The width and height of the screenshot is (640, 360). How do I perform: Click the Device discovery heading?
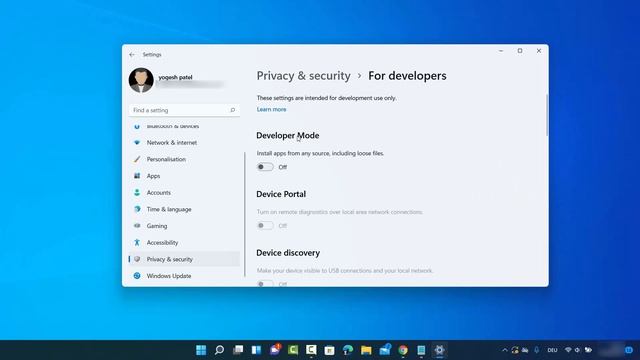[288, 253]
